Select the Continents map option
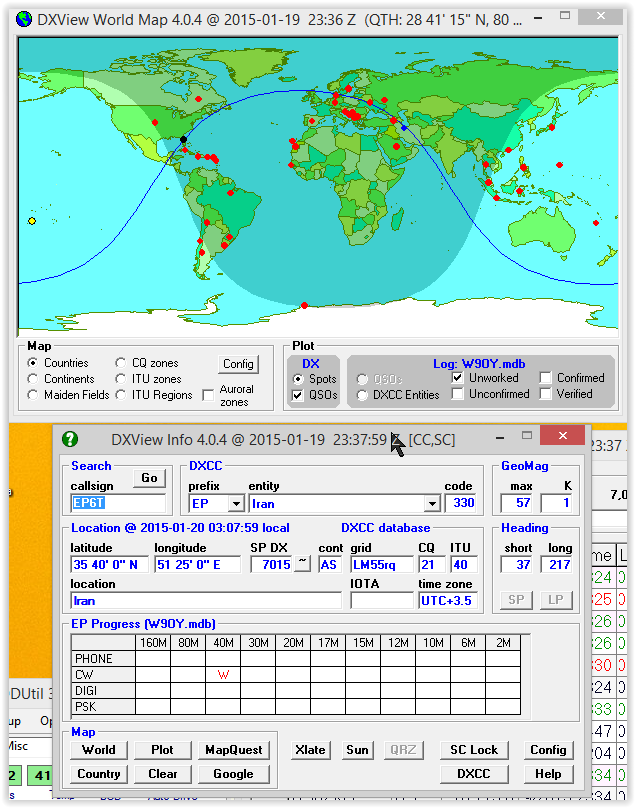This screenshot has width=635, height=808. pos(32,379)
